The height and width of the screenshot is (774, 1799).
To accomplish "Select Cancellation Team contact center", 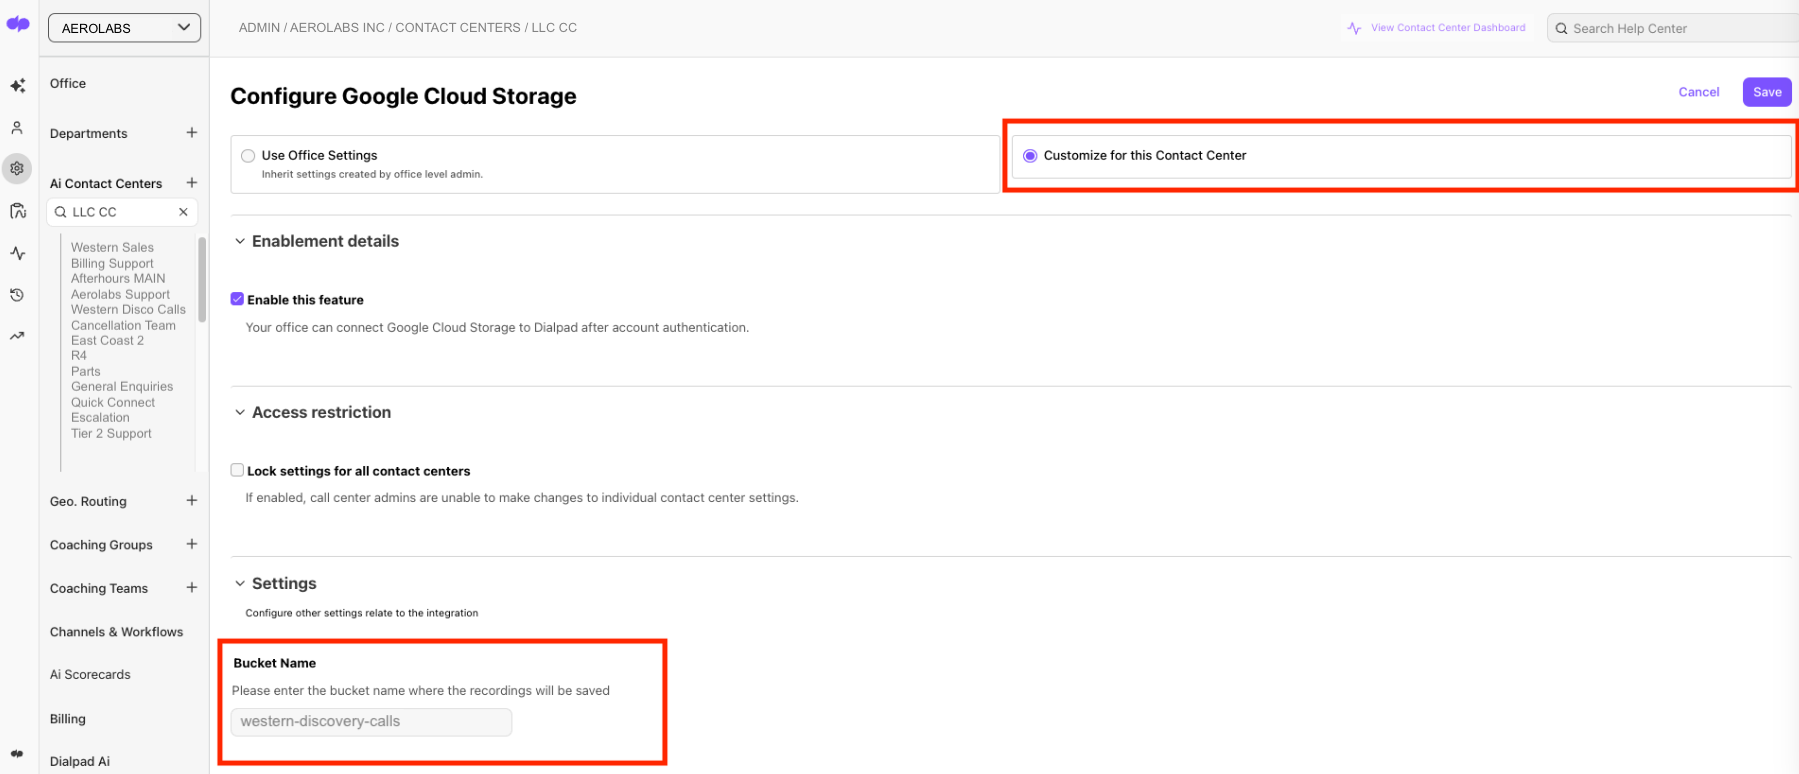I will coord(123,325).
